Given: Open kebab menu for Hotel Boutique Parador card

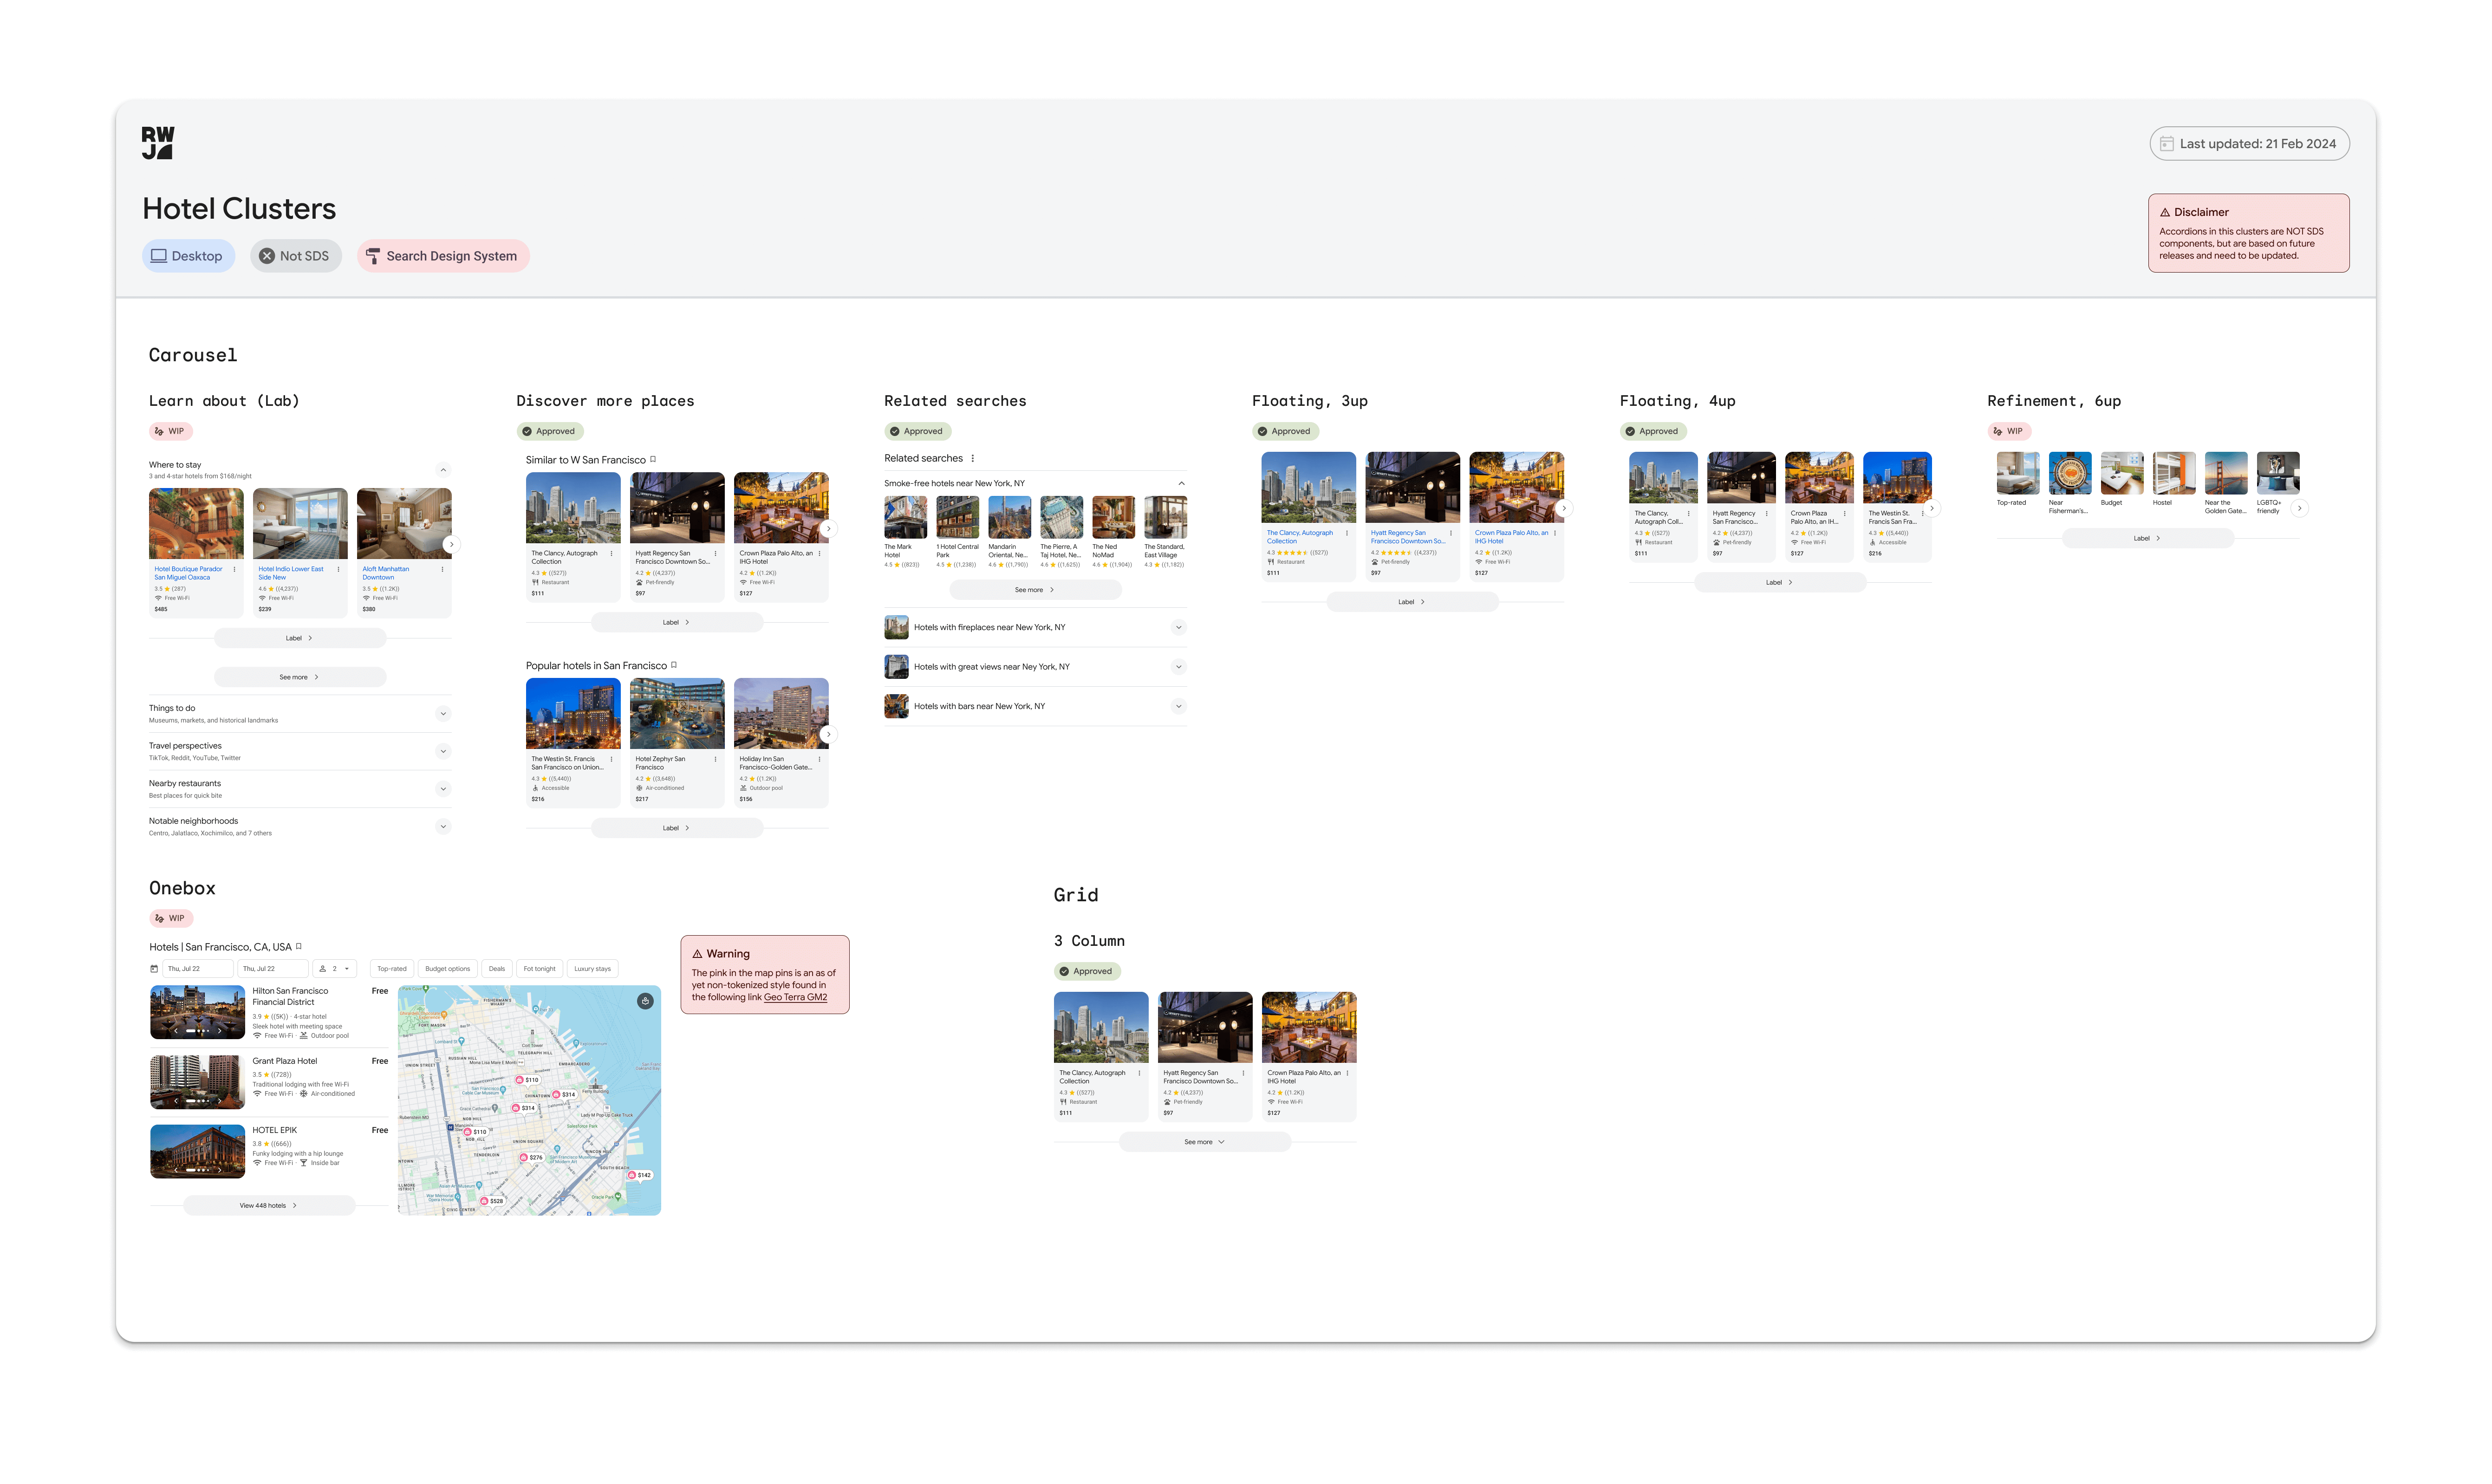Looking at the screenshot, I should [x=235, y=569].
